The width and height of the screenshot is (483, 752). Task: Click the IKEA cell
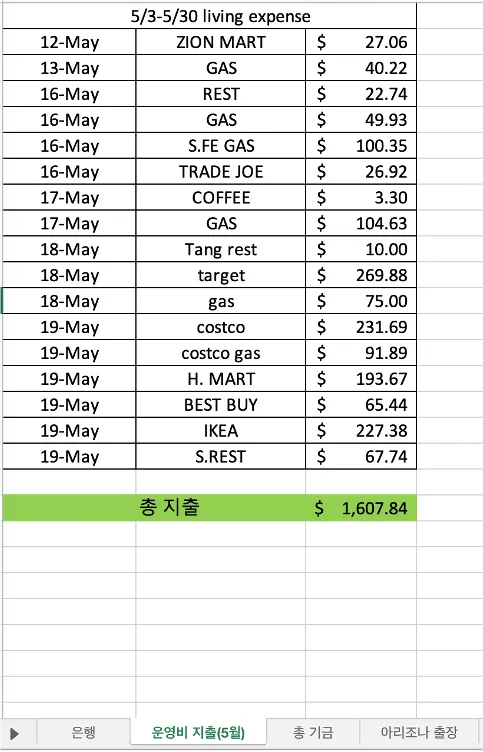(x=221, y=431)
